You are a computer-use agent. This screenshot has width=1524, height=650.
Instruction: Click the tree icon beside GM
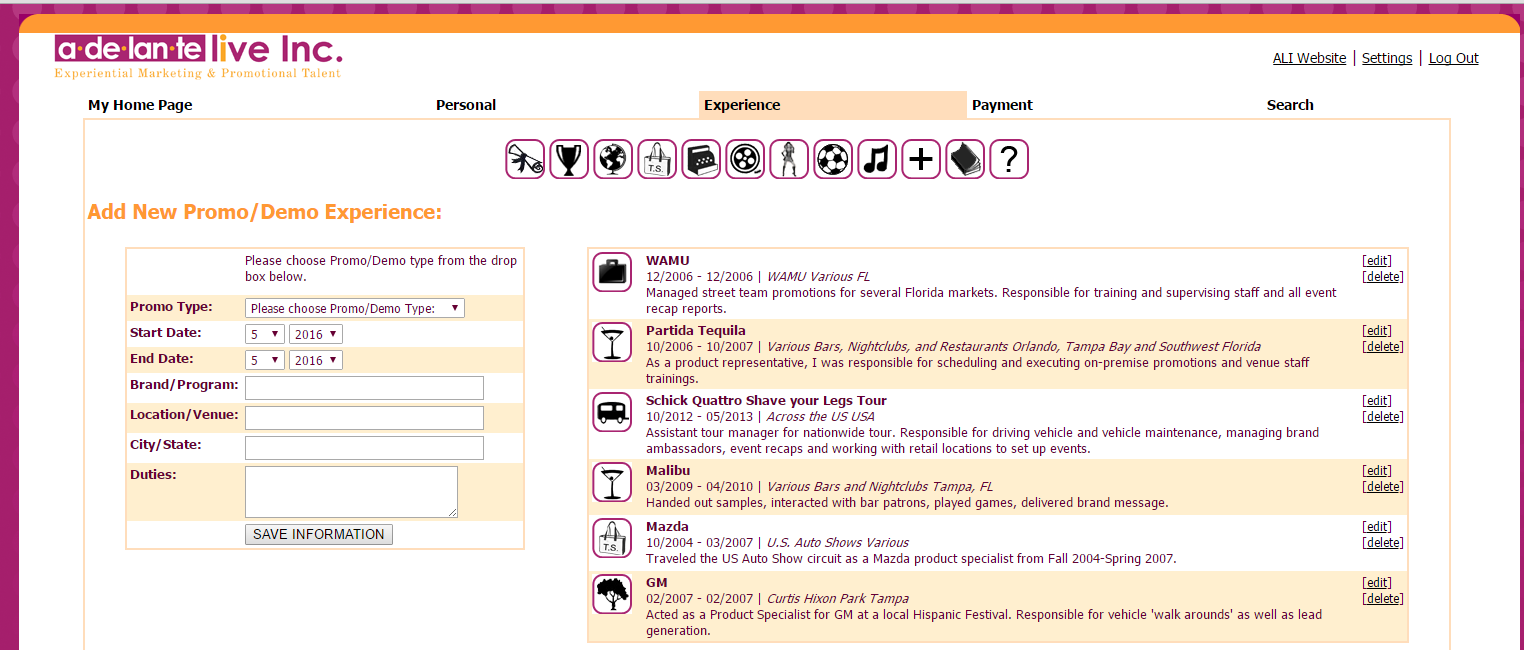click(x=612, y=594)
